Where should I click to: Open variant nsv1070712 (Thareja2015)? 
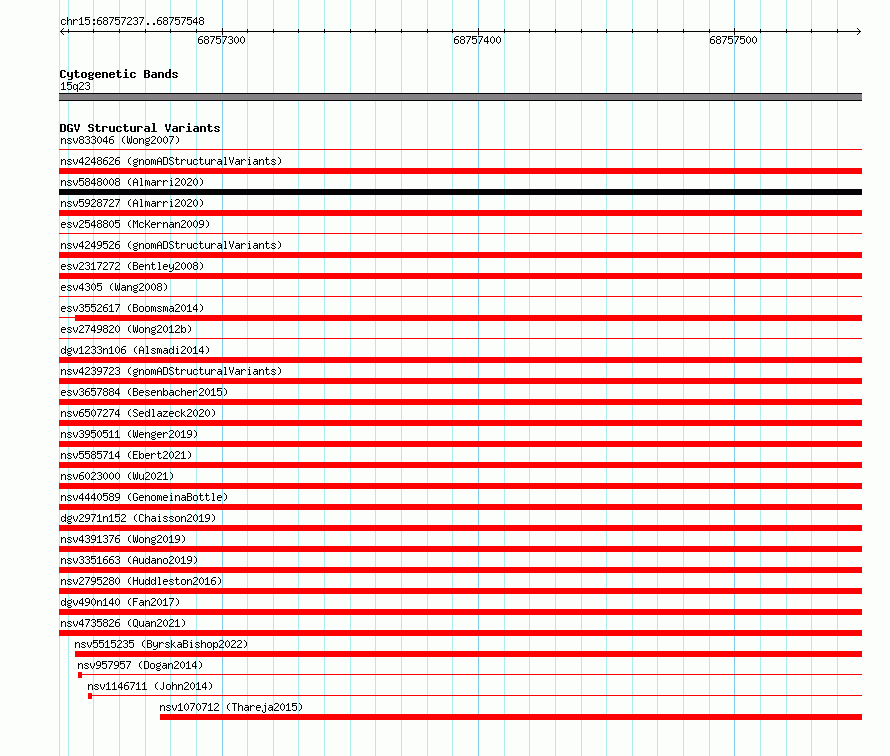(x=231, y=707)
